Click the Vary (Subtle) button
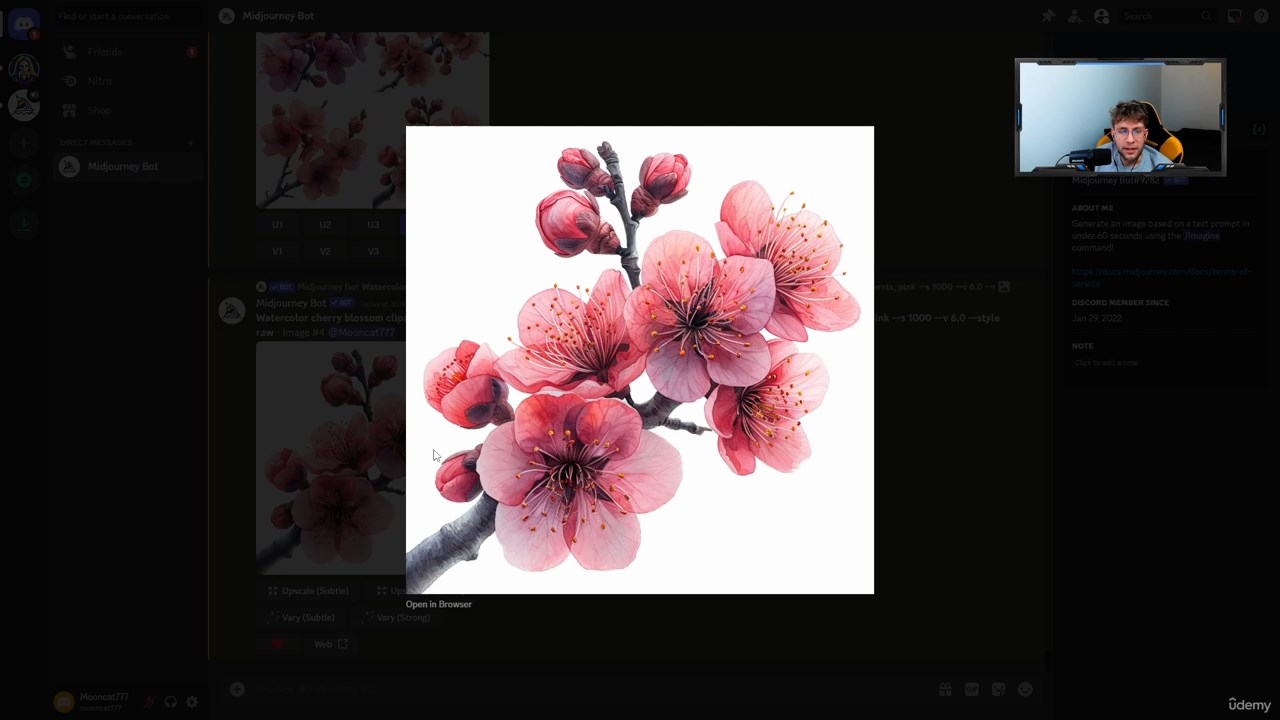1280x720 pixels. click(x=300, y=618)
